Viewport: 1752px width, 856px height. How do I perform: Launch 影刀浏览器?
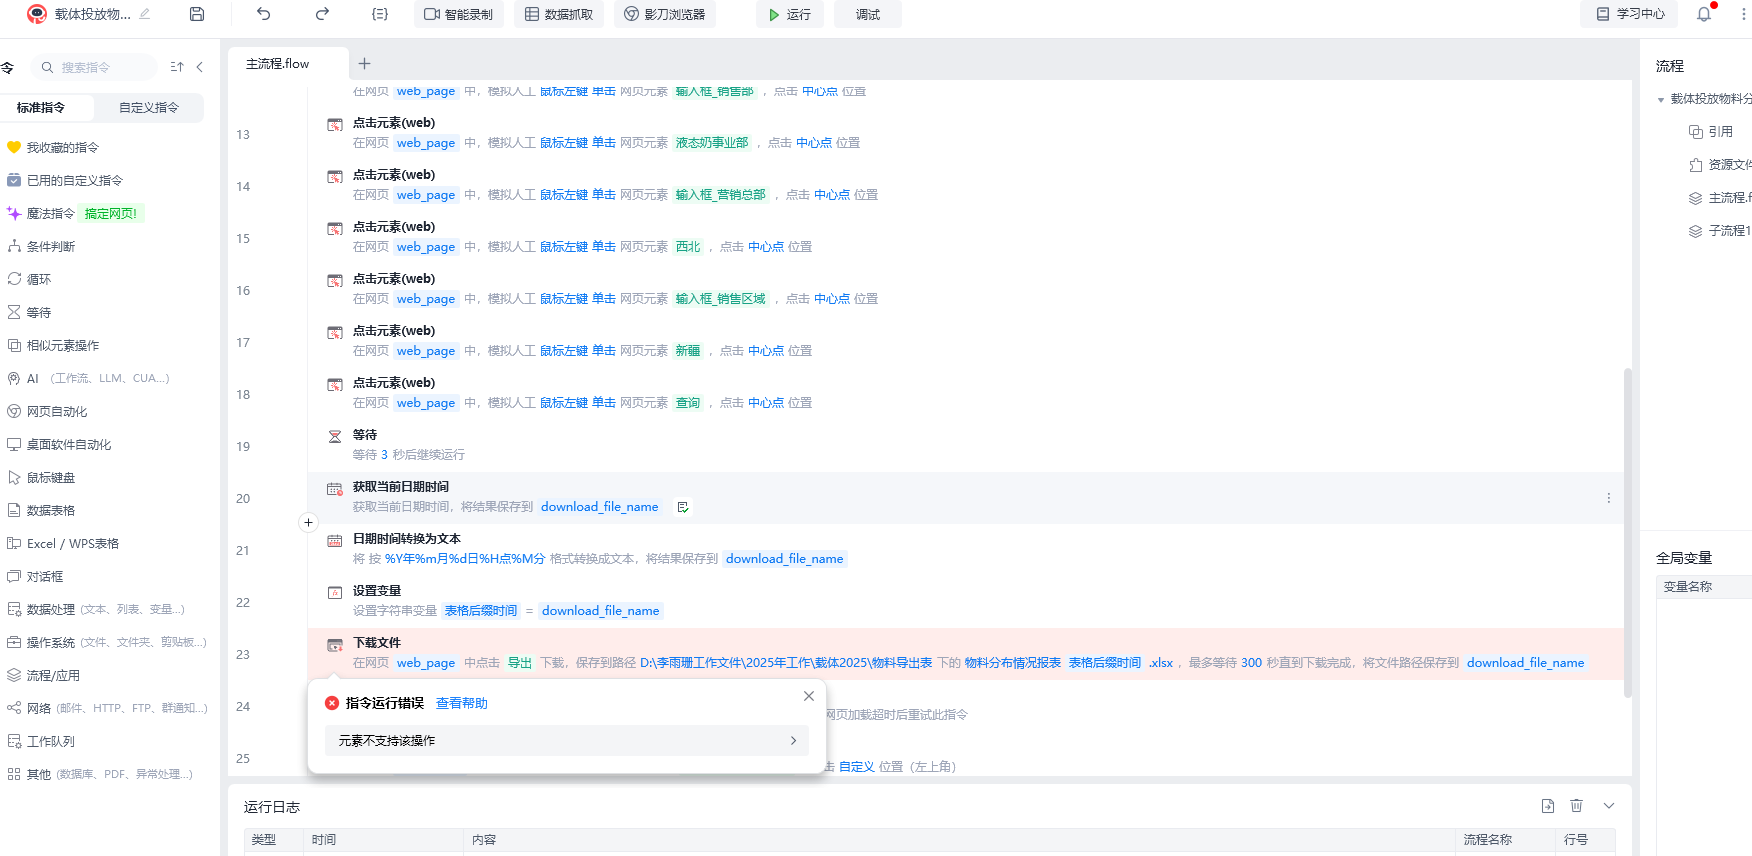665,14
